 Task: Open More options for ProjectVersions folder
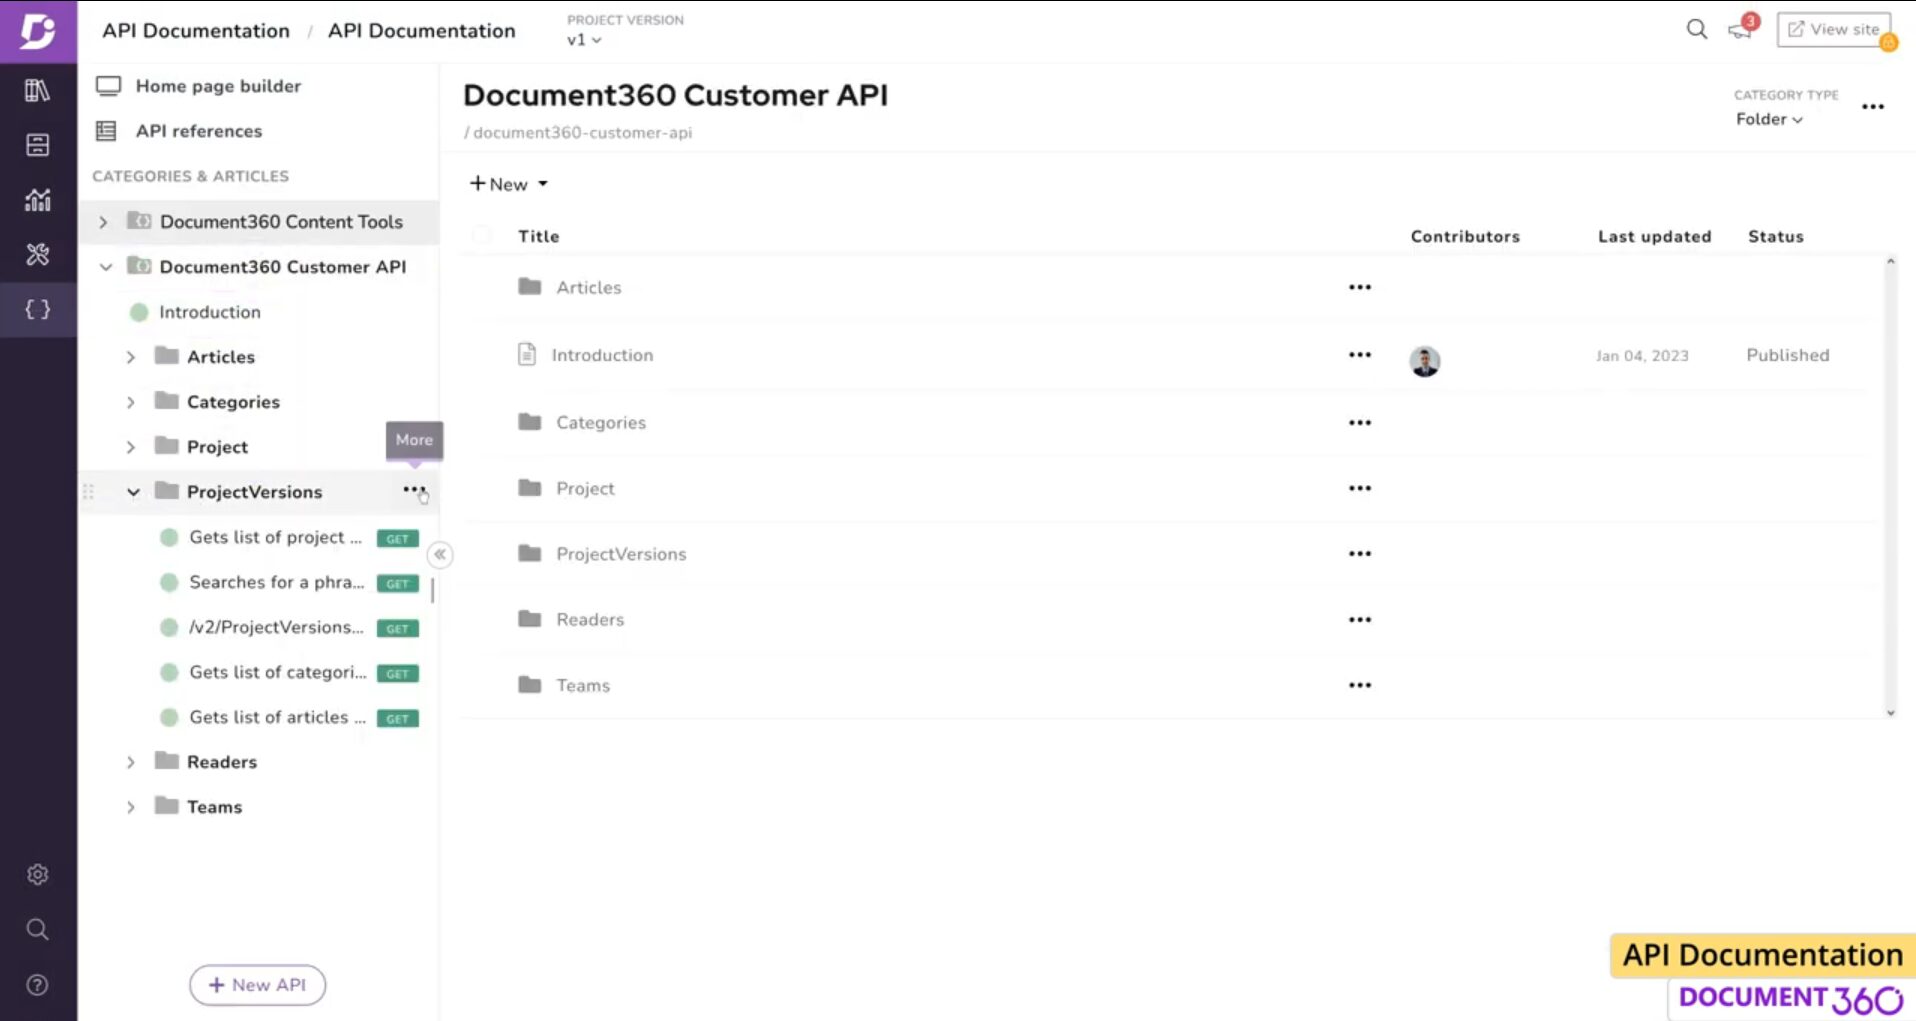coord(414,490)
